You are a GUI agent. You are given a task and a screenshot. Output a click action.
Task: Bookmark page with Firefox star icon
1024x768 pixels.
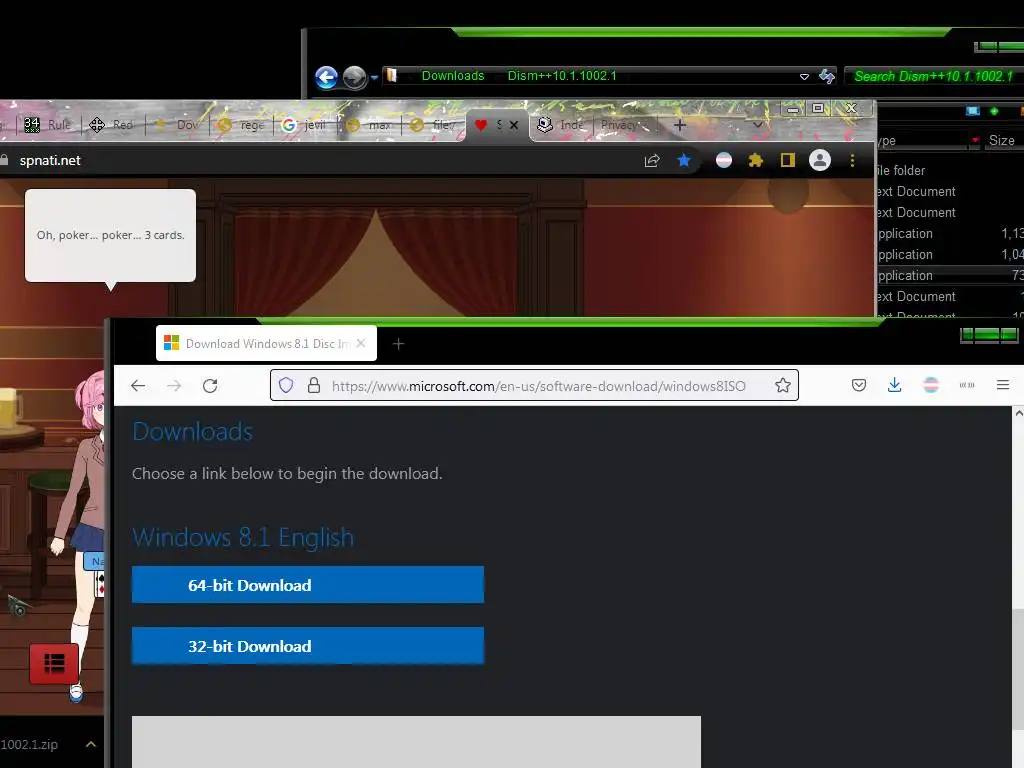point(782,385)
